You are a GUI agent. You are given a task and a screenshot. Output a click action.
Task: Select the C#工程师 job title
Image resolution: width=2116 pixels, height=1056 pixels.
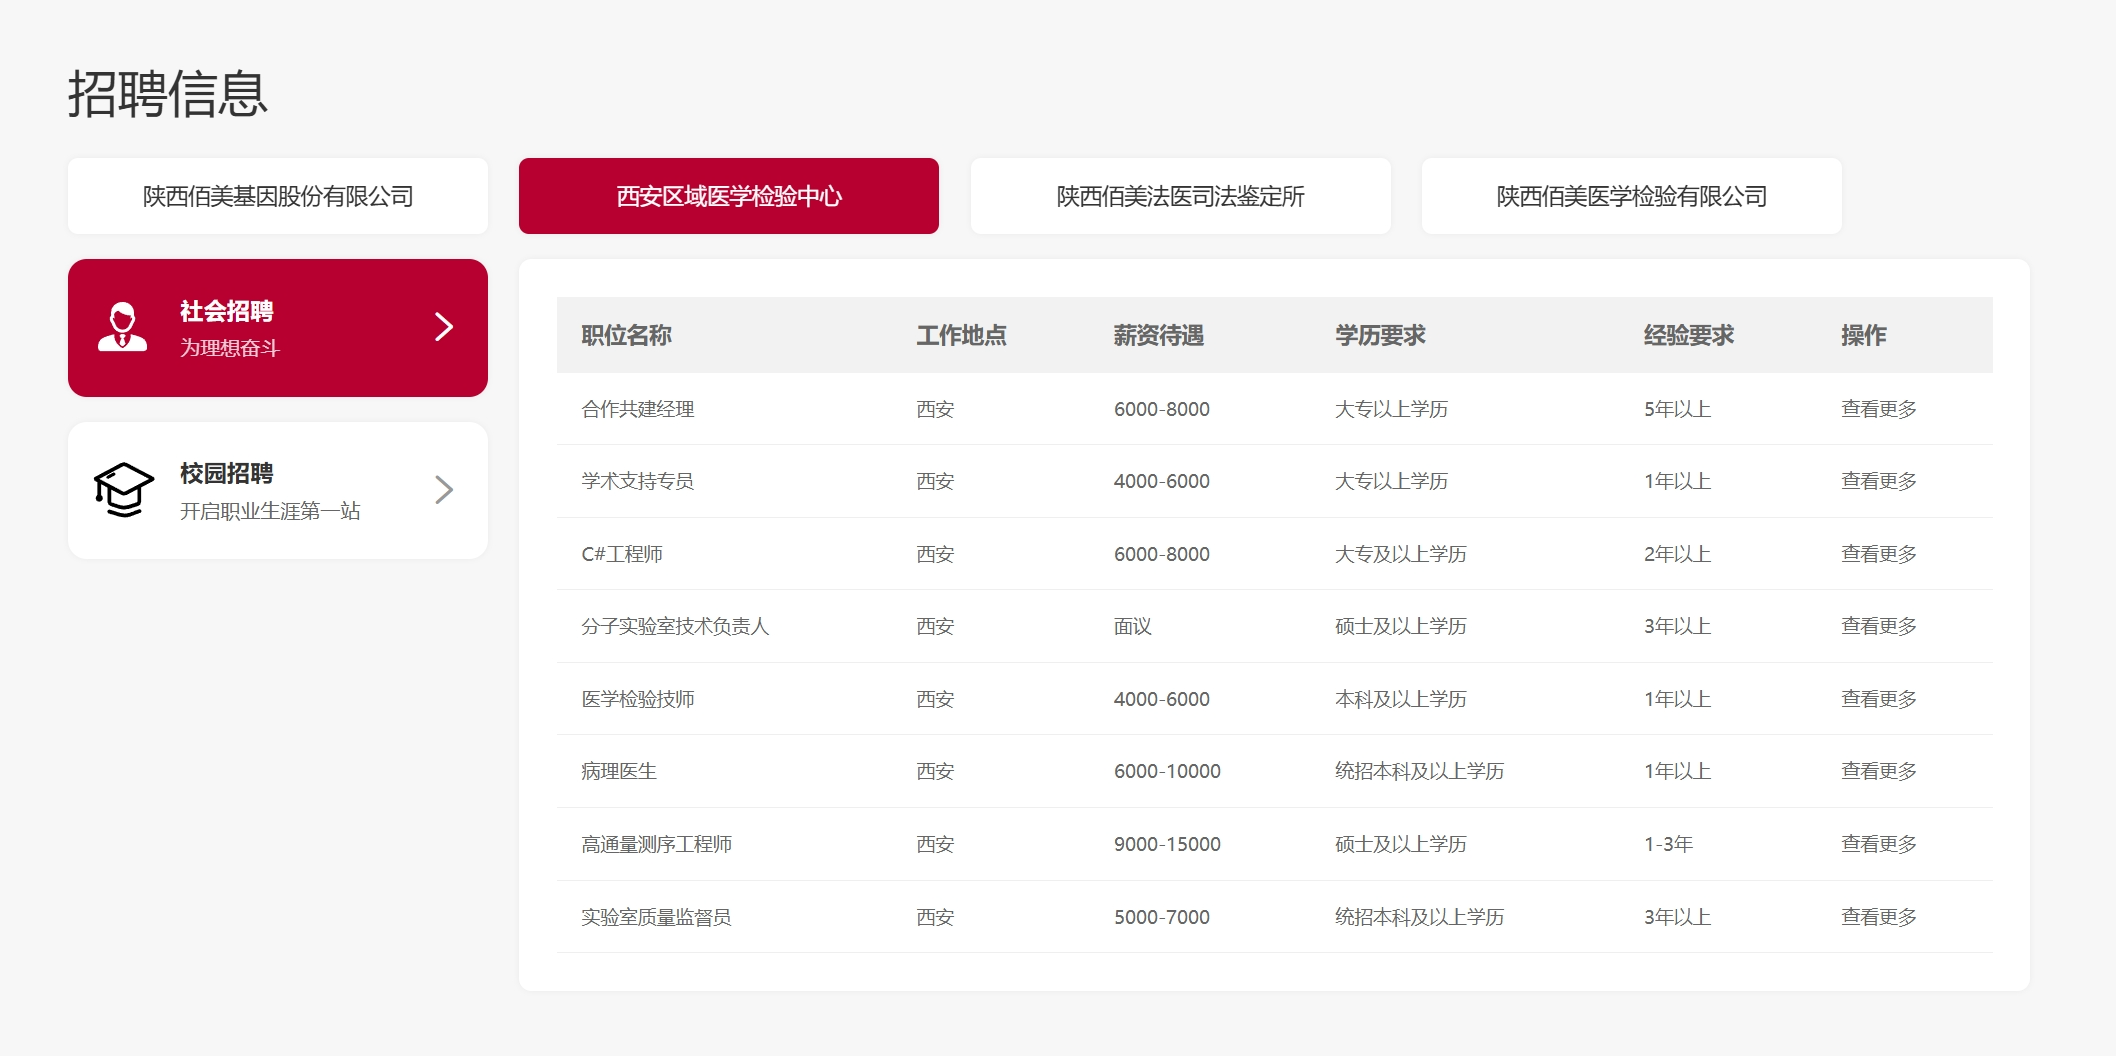pos(622,554)
